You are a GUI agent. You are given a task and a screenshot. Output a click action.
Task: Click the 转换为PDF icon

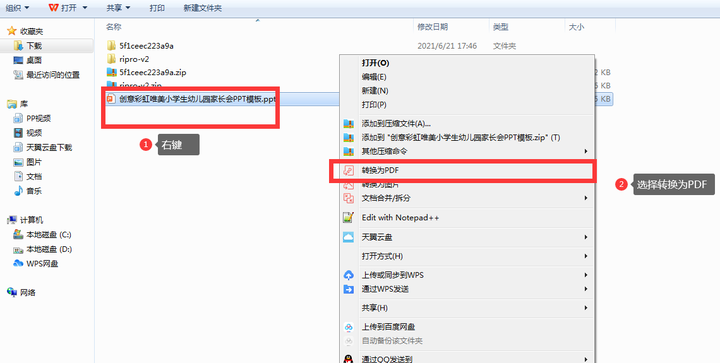pos(349,170)
